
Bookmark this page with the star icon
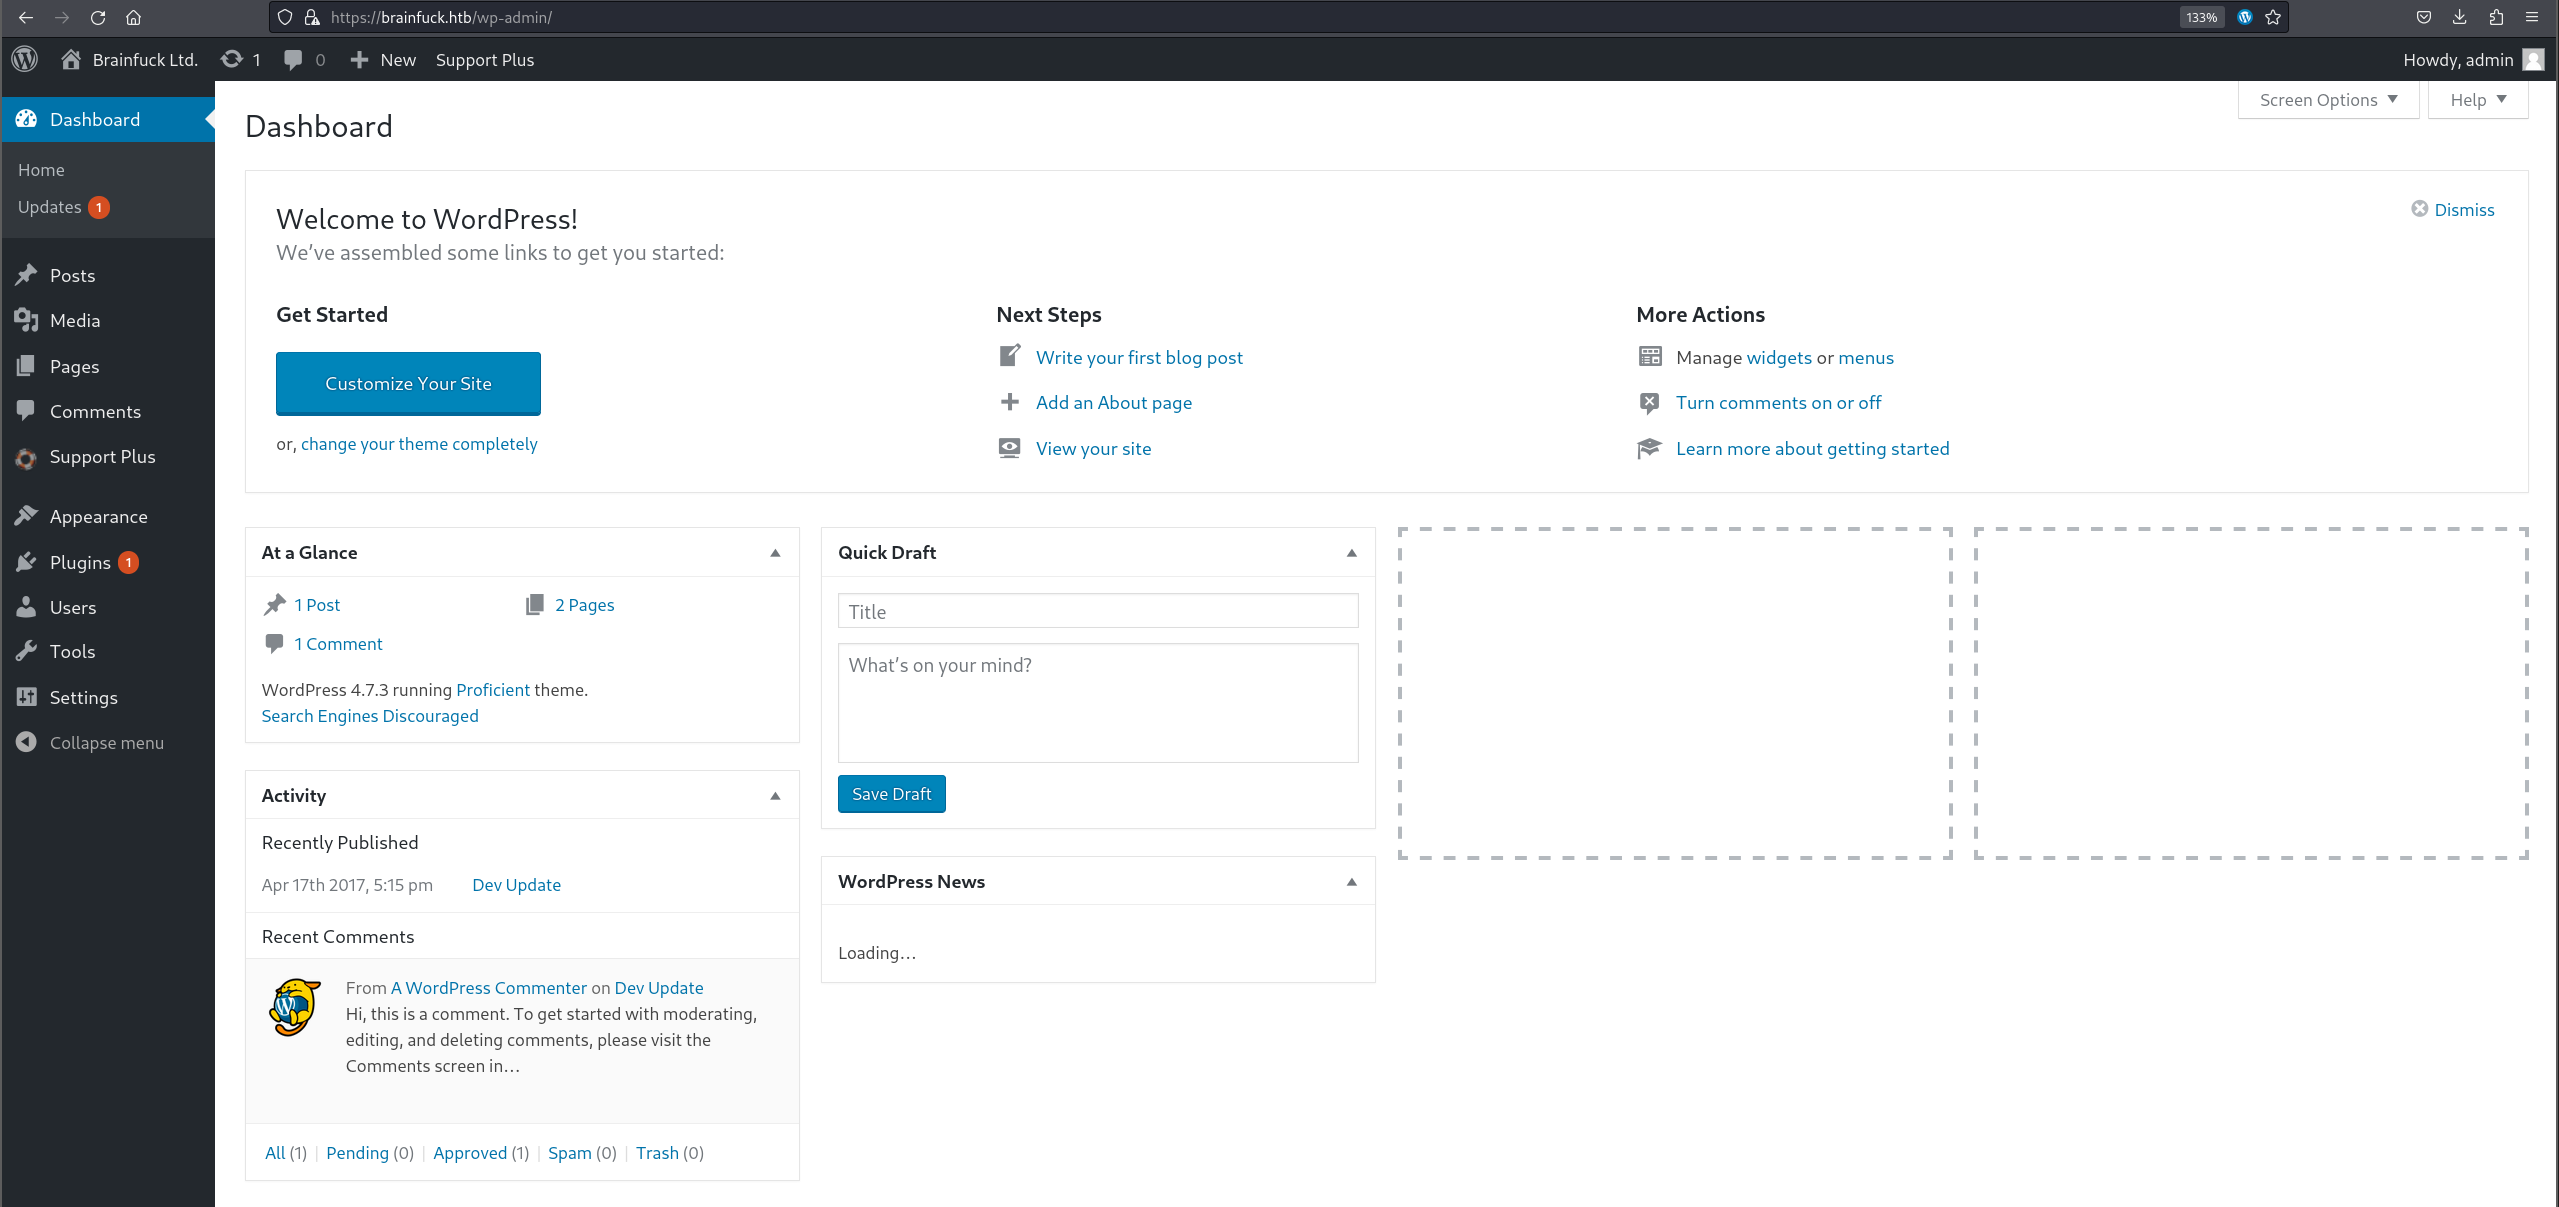(x=2273, y=17)
